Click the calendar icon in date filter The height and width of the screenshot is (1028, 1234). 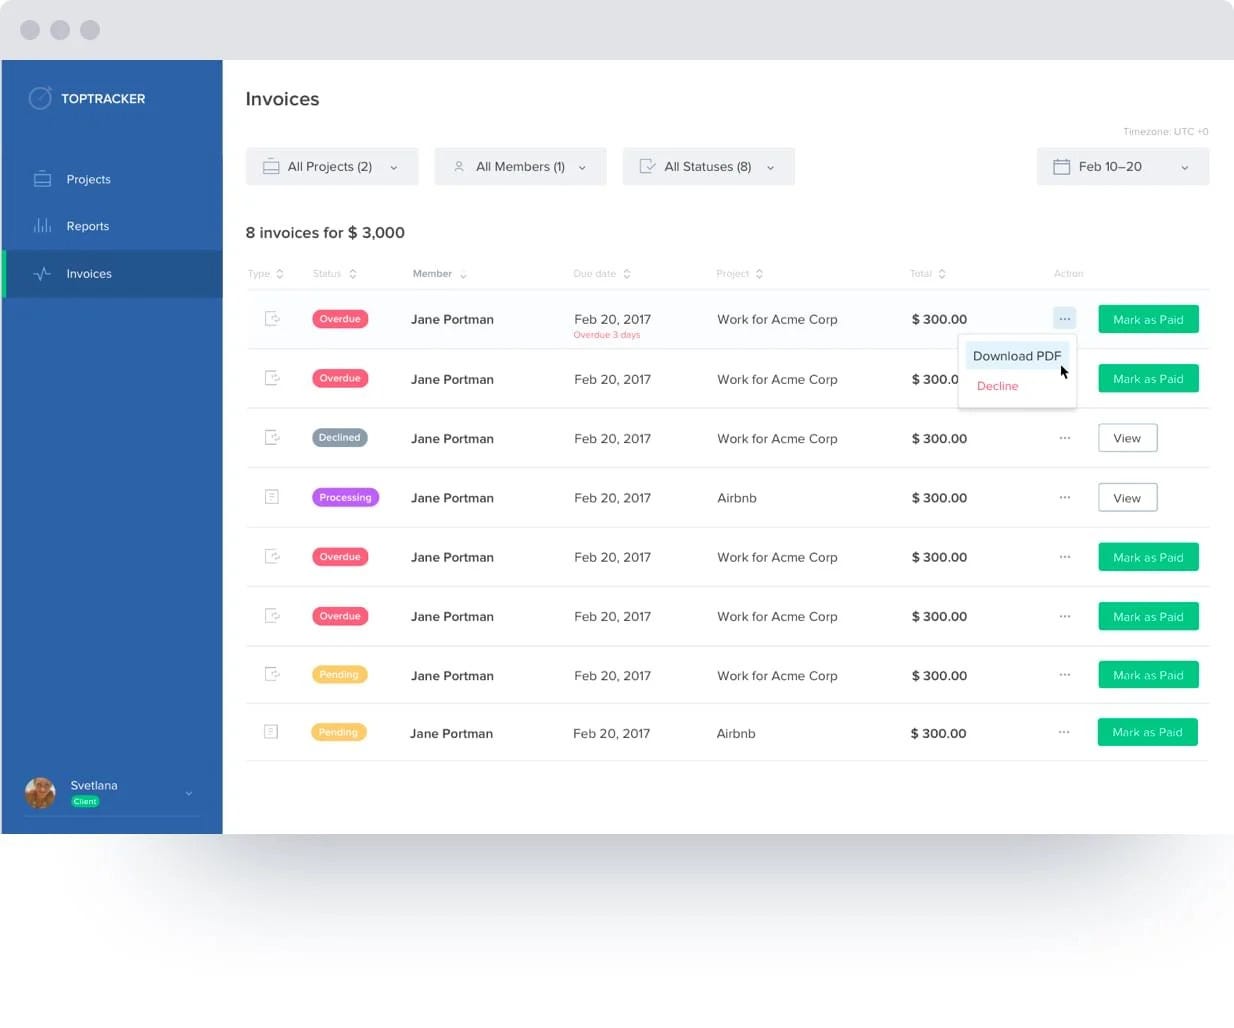tap(1062, 166)
